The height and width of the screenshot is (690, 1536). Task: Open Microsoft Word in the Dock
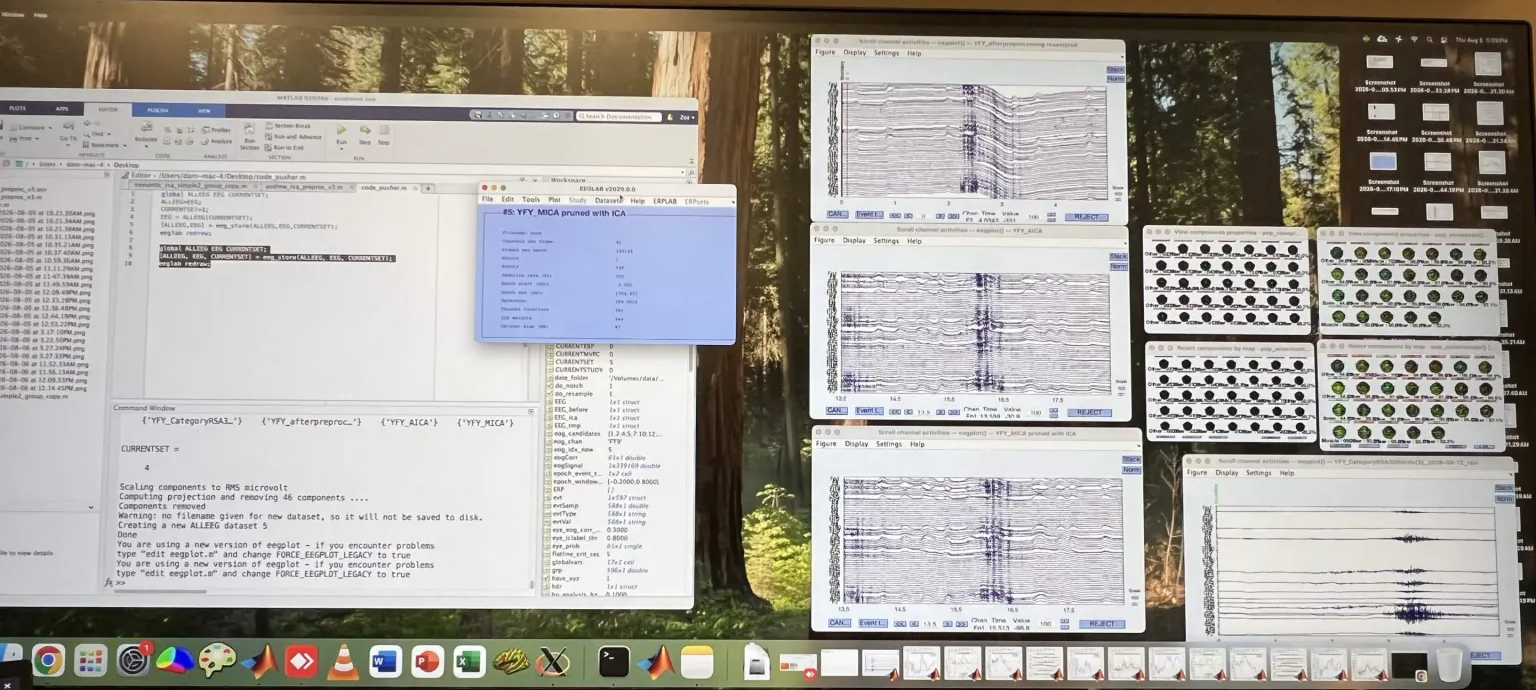pos(385,662)
